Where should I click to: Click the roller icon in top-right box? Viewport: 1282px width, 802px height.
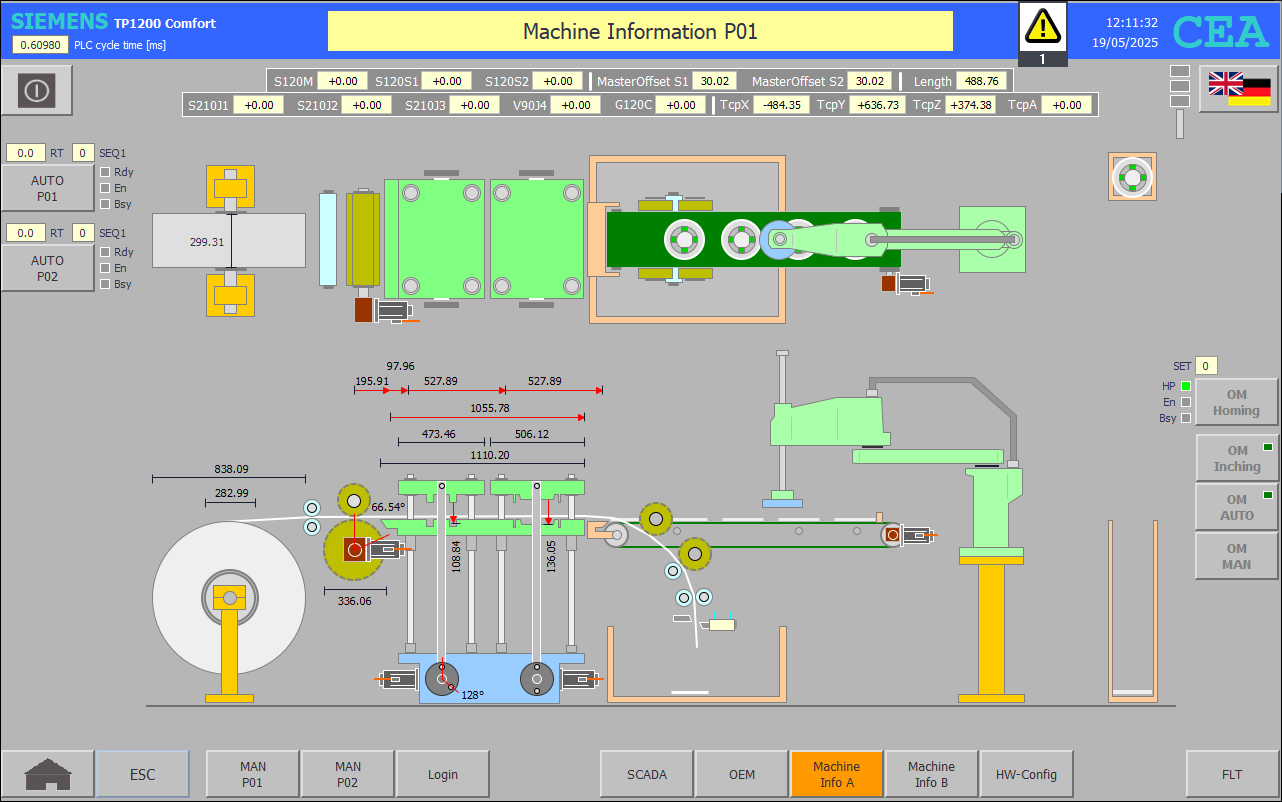pyautogui.click(x=1132, y=177)
